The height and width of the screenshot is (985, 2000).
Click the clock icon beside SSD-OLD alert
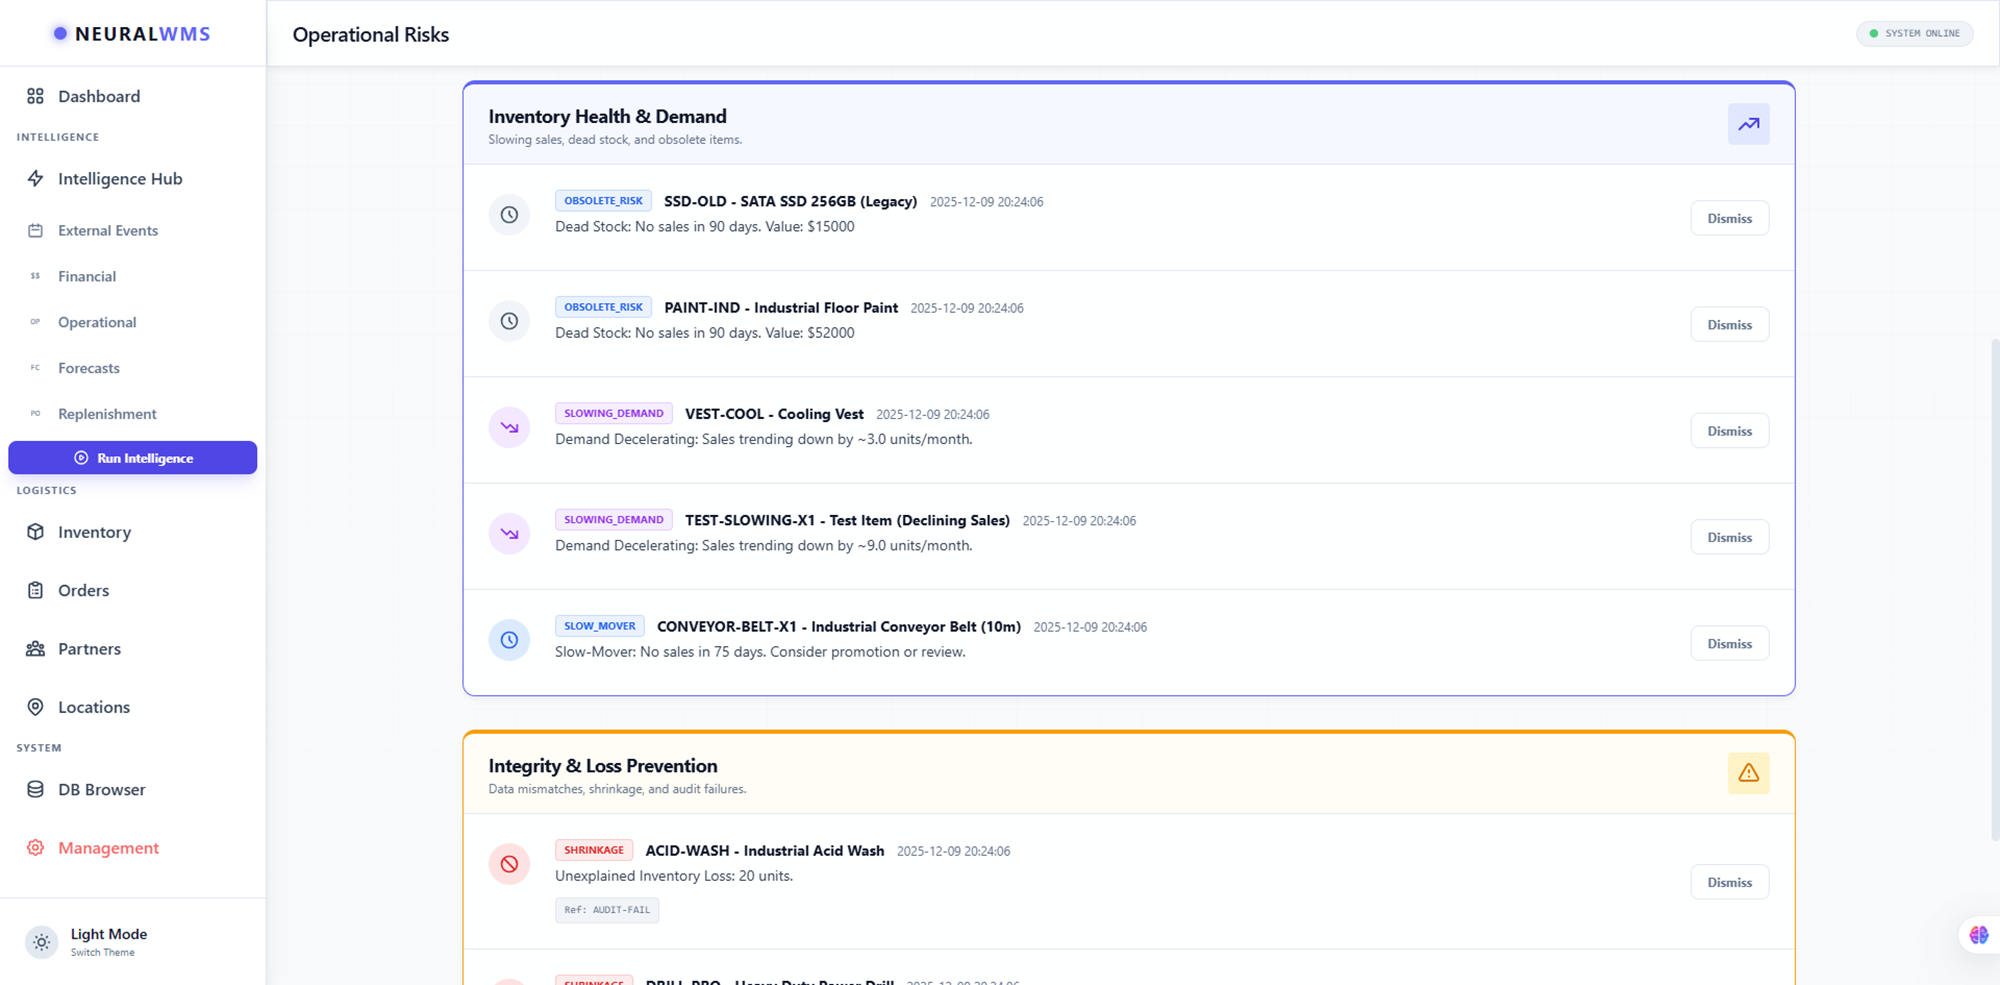coord(509,215)
